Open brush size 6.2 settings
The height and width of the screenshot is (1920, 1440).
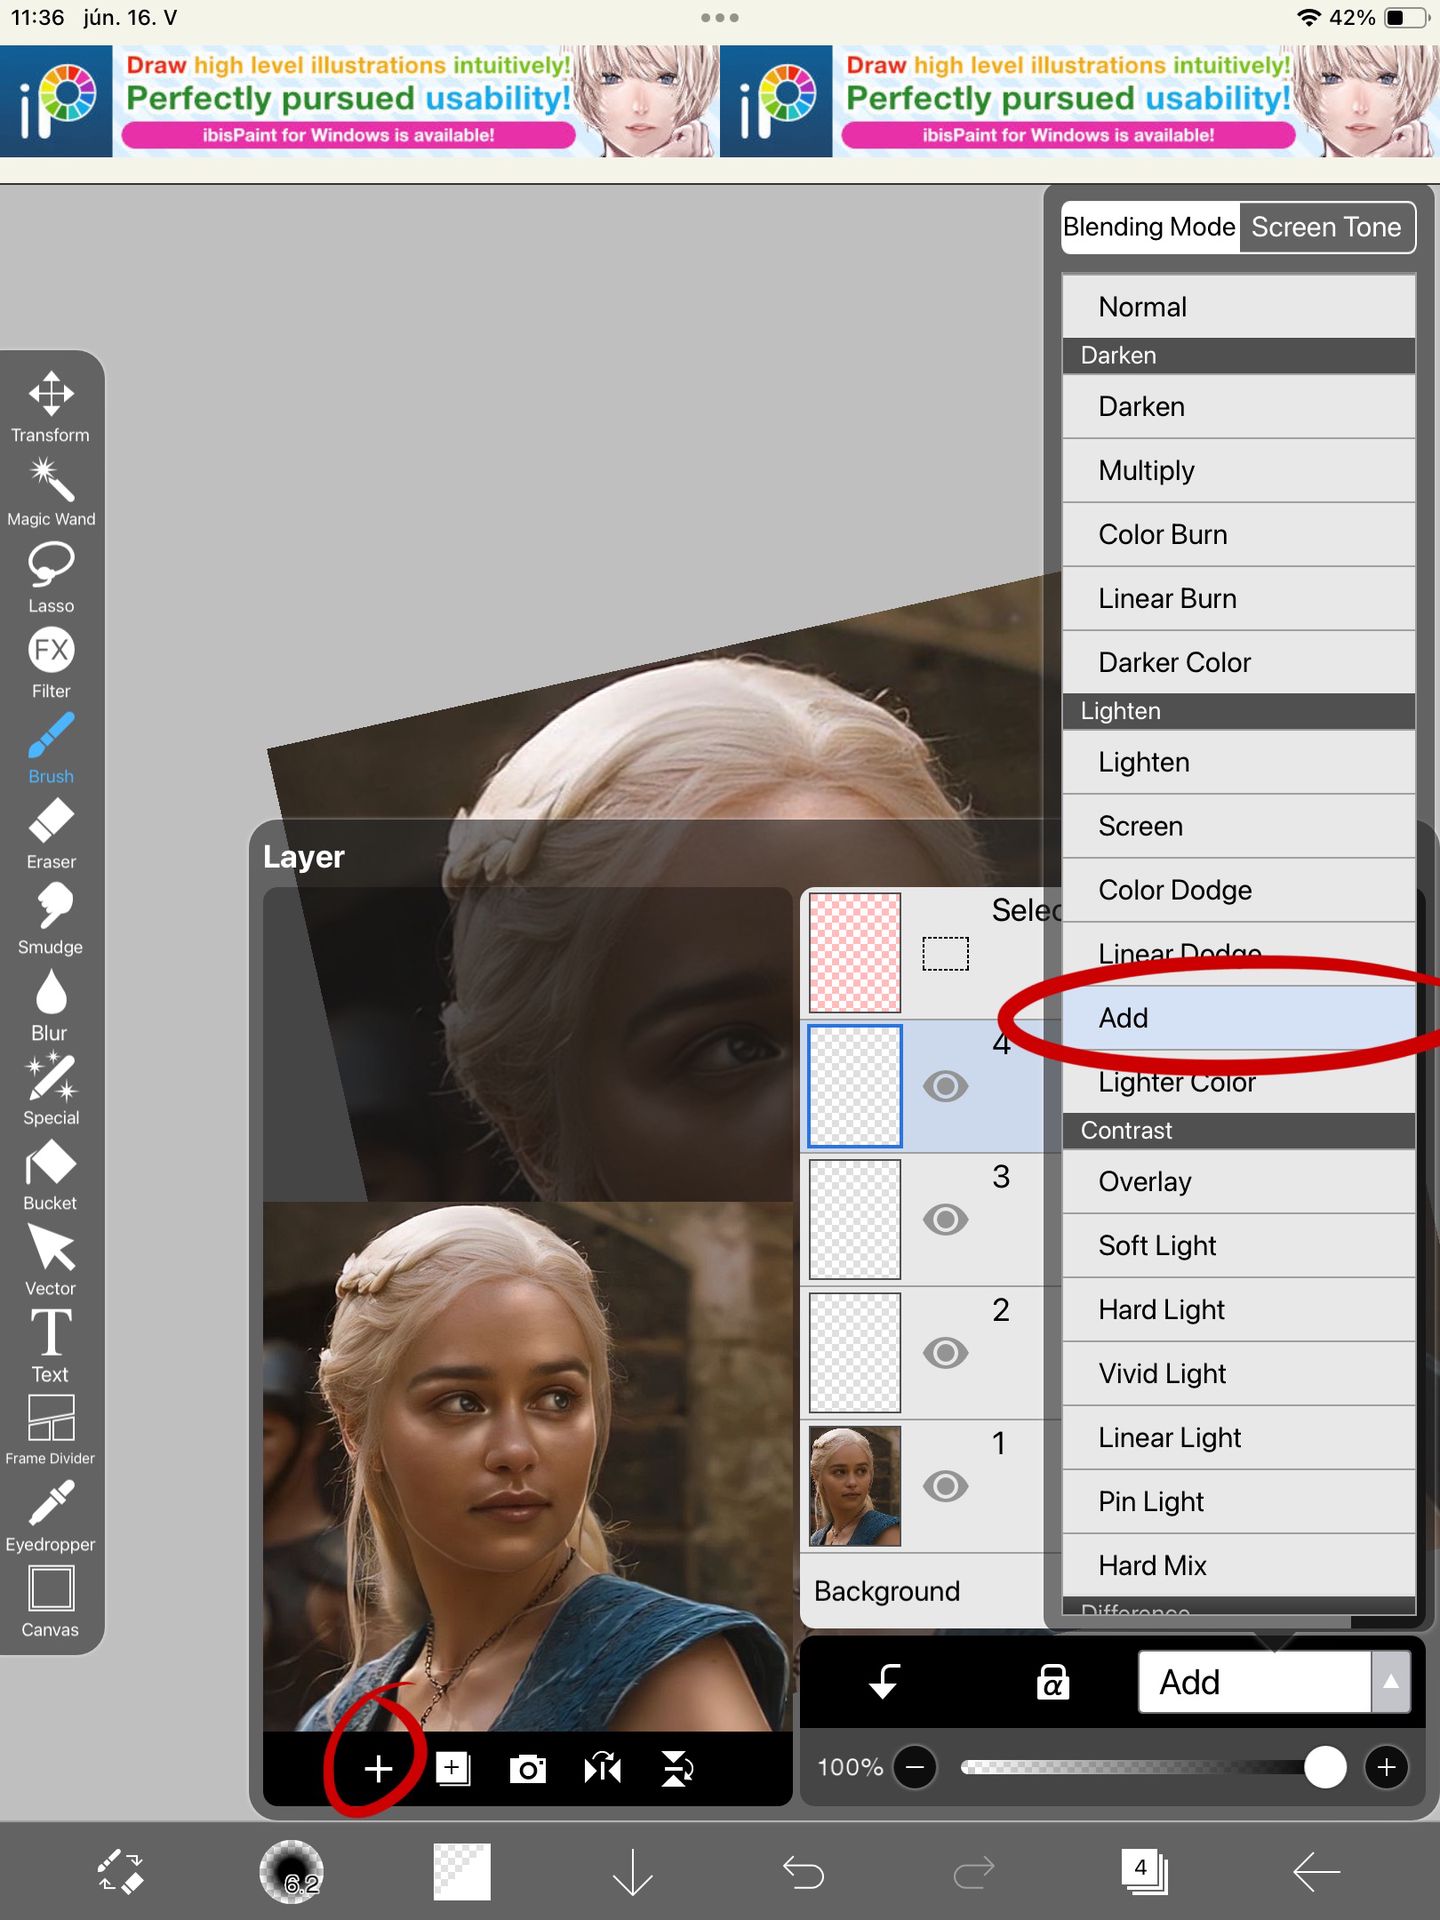pyautogui.click(x=291, y=1872)
